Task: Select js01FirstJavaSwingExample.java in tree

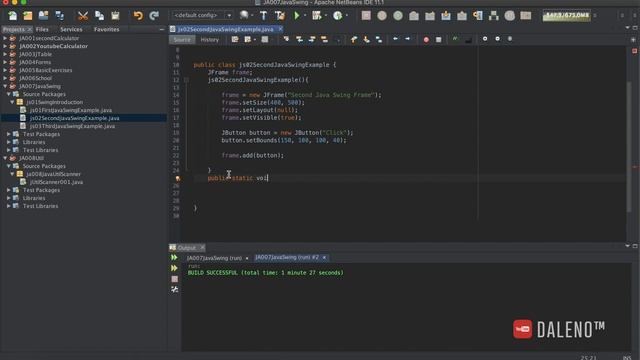Action: pos(71,110)
